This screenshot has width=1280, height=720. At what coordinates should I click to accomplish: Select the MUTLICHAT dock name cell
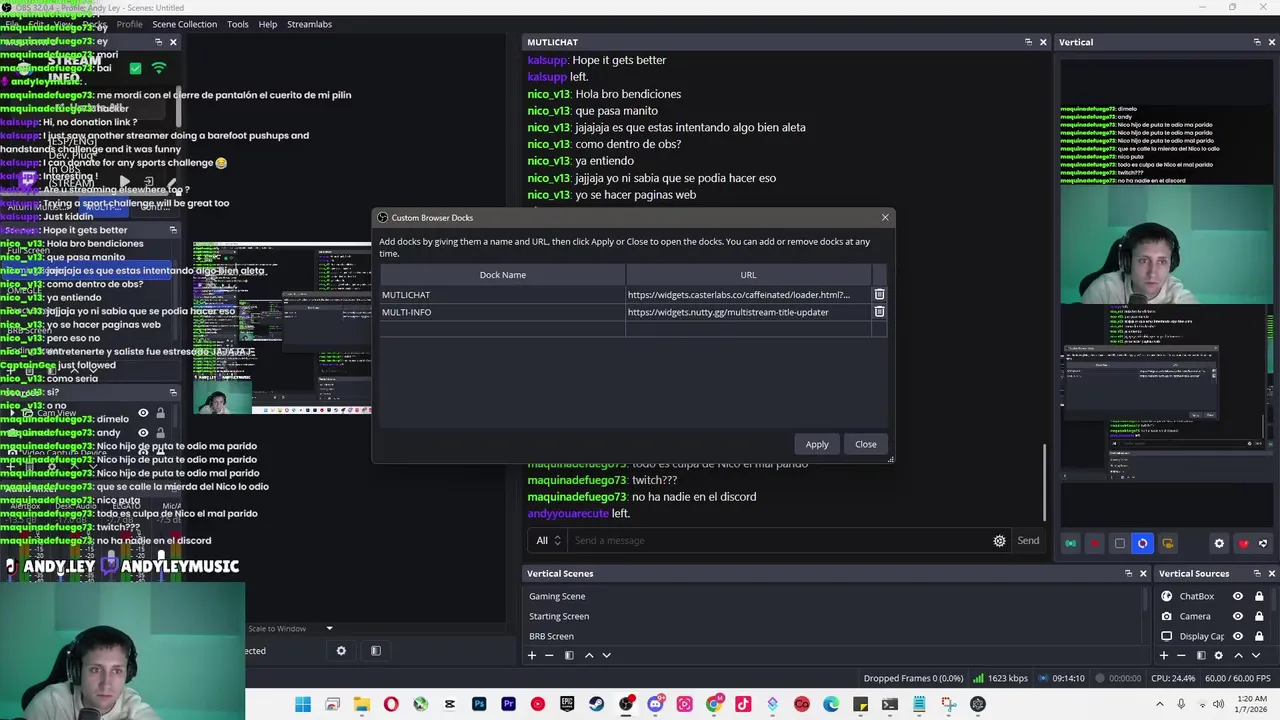(x=502, y=295)
